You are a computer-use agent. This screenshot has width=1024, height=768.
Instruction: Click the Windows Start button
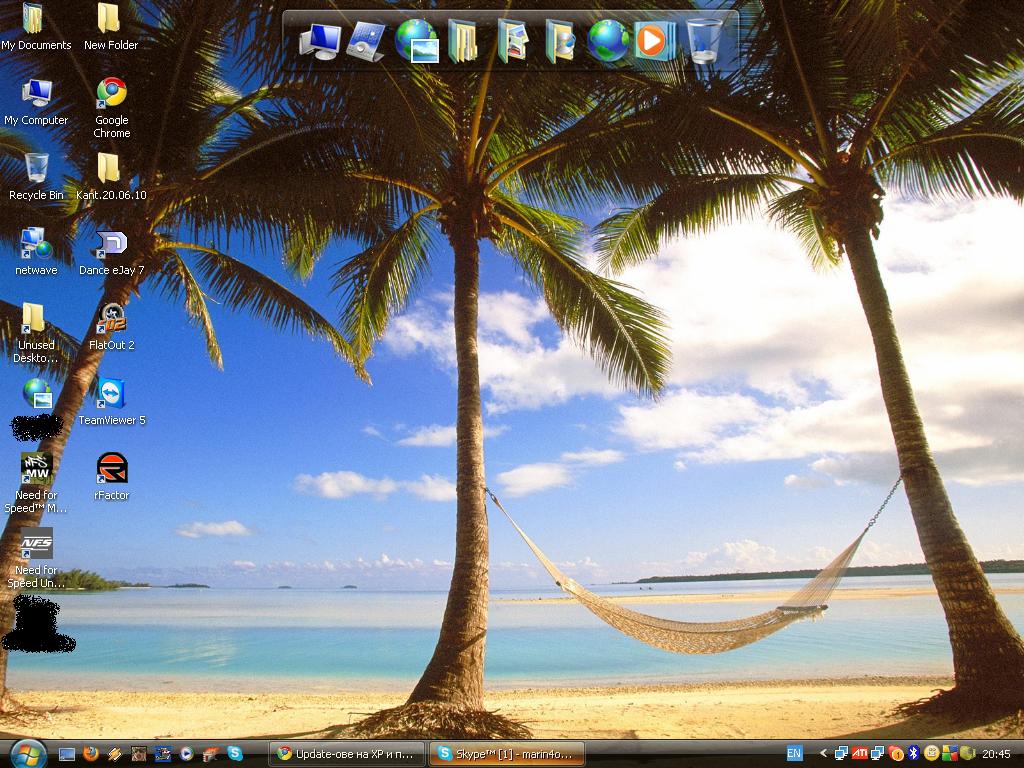[x=27, y=752]
